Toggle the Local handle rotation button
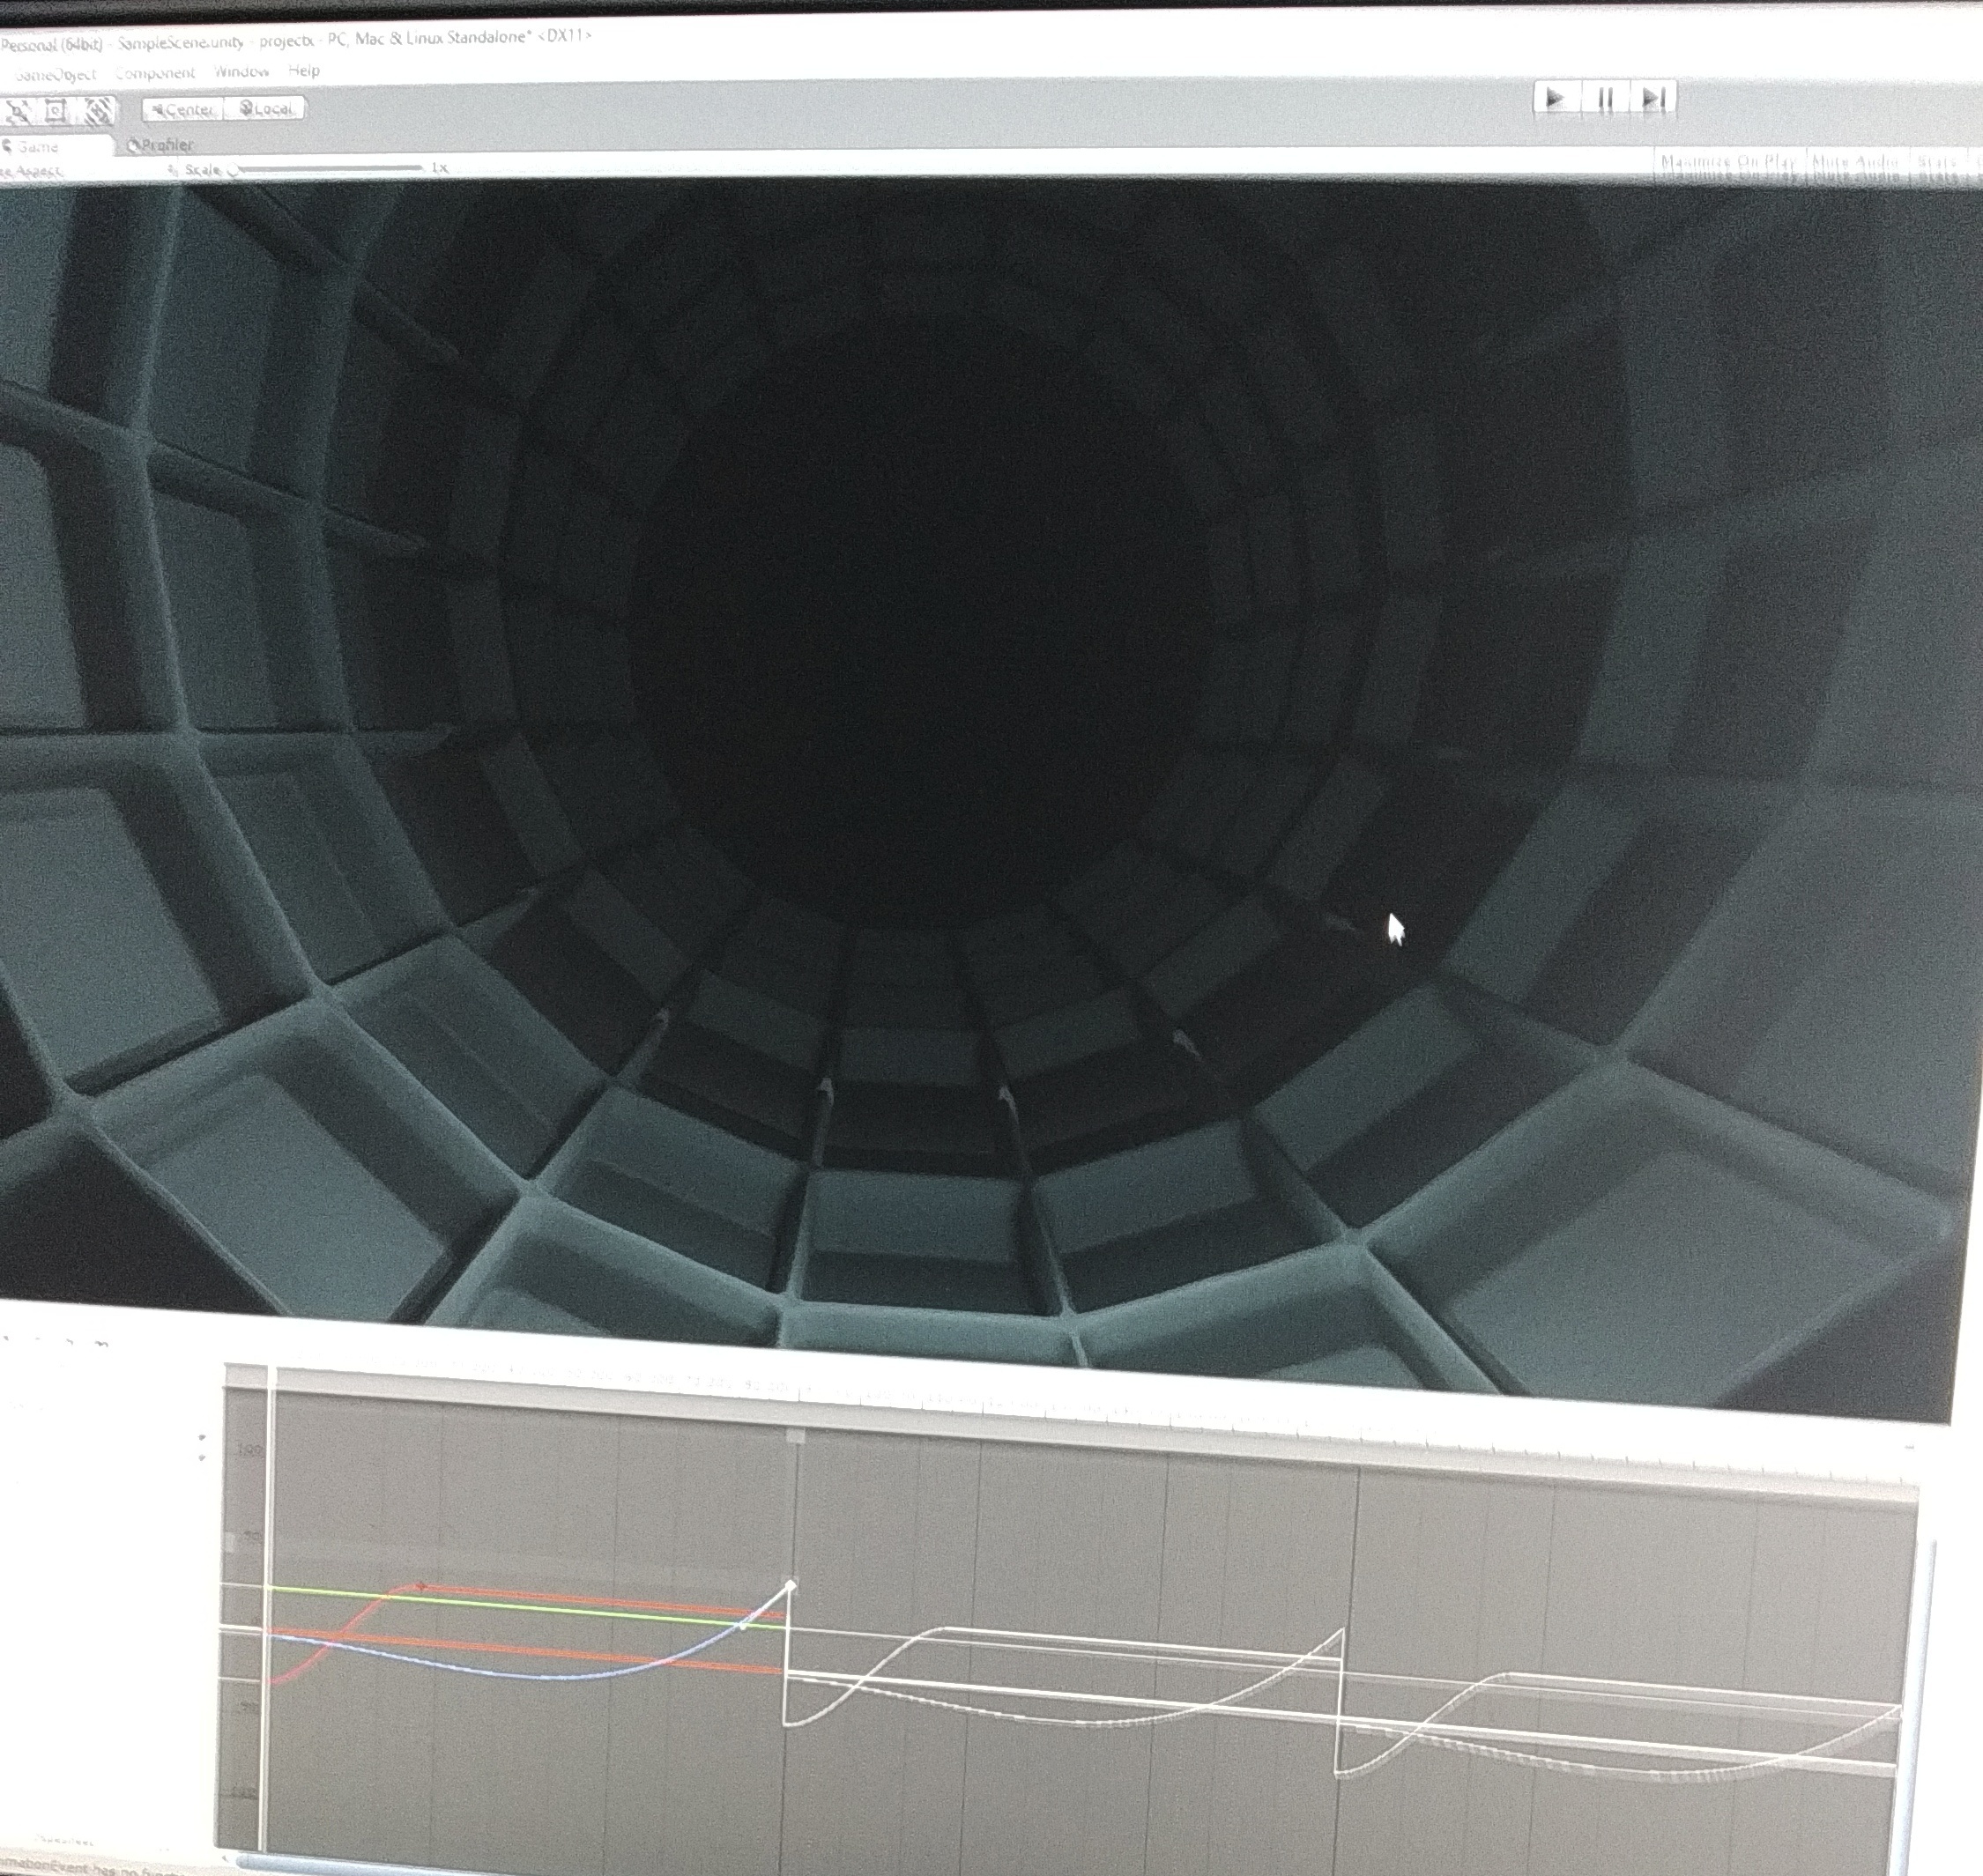 [x=265, y=109]
